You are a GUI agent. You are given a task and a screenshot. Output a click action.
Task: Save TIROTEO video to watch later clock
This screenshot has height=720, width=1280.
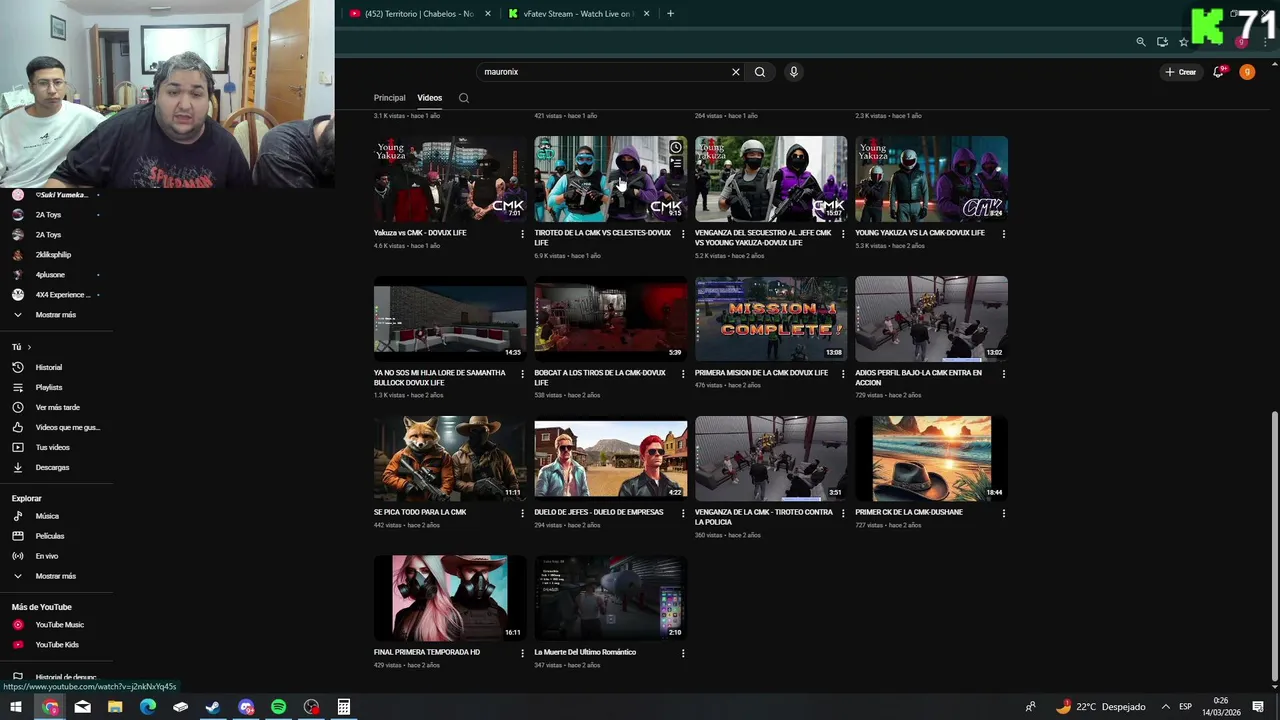point(676,148)
